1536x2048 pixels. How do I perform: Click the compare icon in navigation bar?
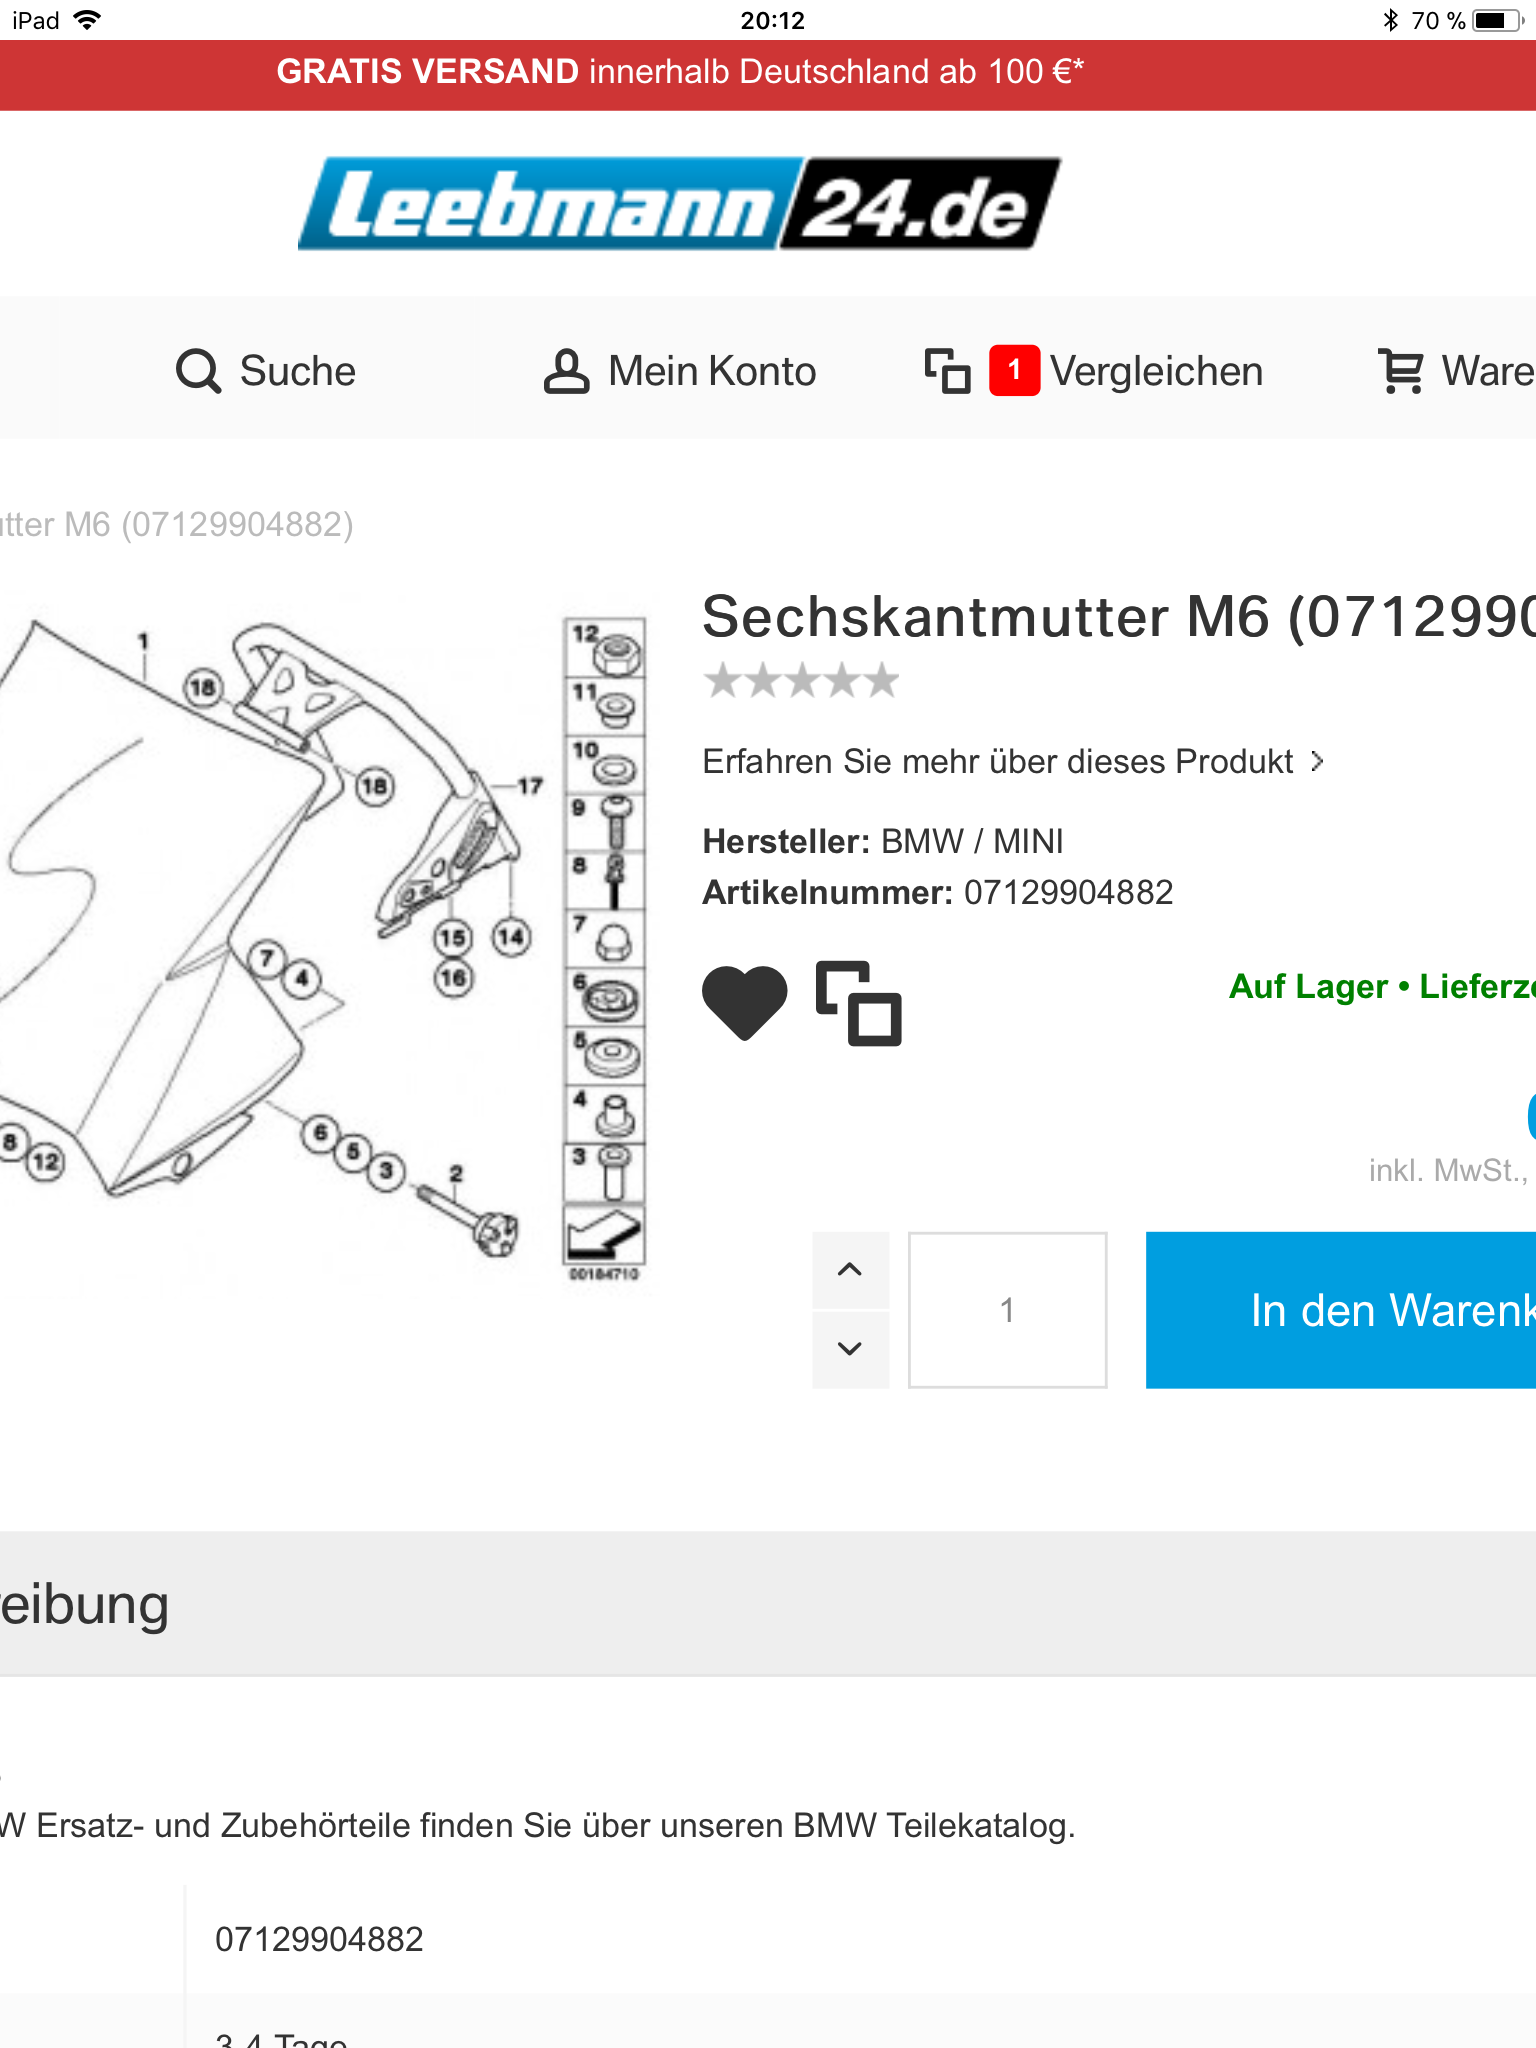pyautogui.click(x=947, y=371)
